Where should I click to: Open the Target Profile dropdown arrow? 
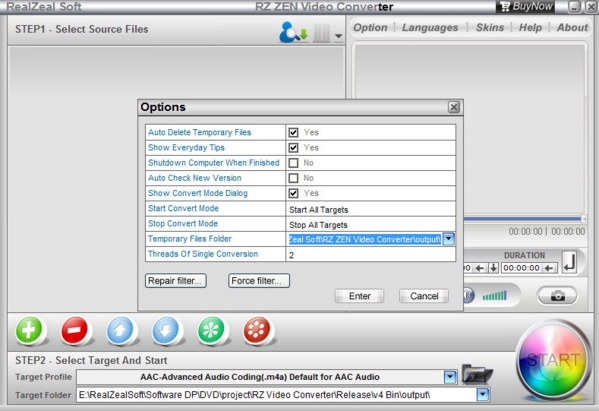[450, 377]
